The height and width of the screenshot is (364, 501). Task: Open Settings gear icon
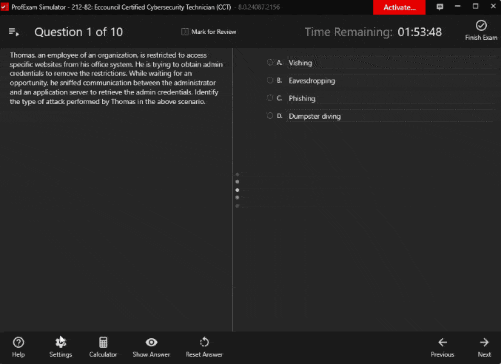click(61, 342)
